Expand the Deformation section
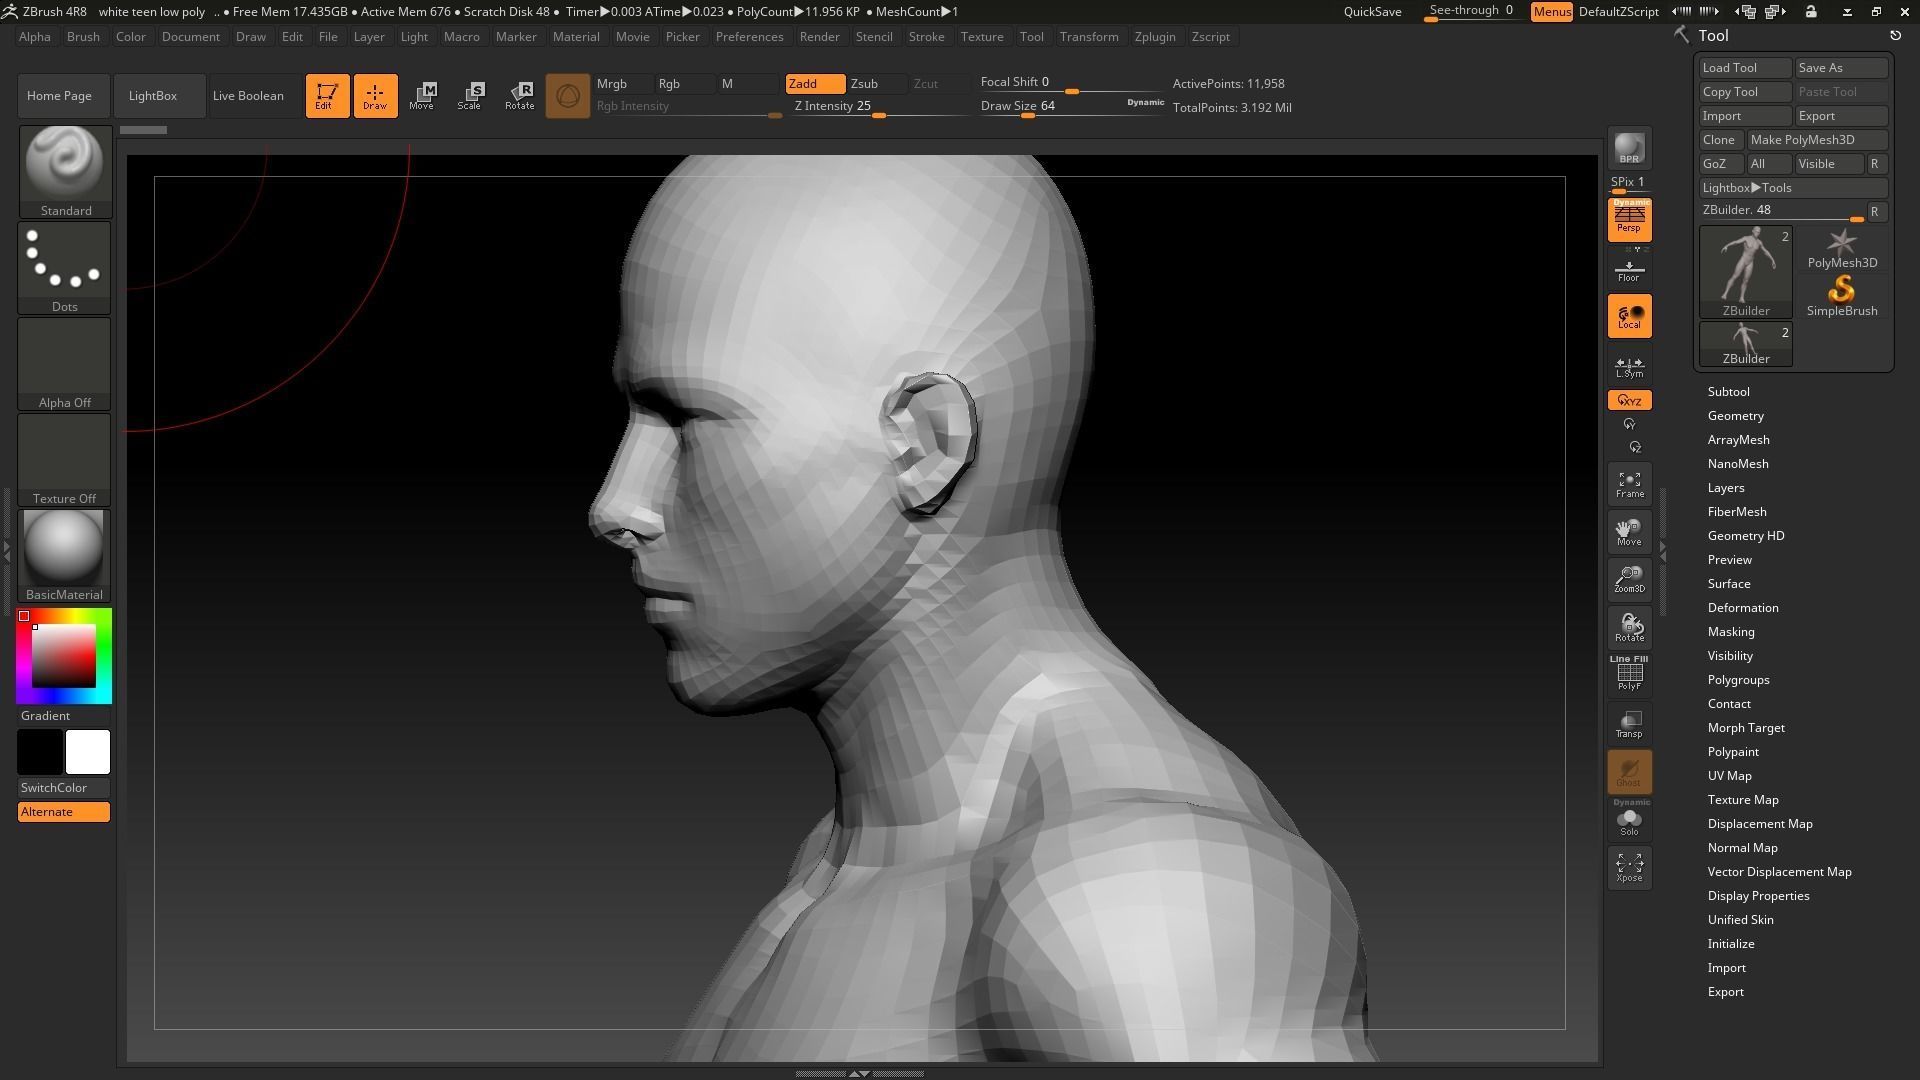This screenshot has height=1080, width=1920. [1742, 608]
